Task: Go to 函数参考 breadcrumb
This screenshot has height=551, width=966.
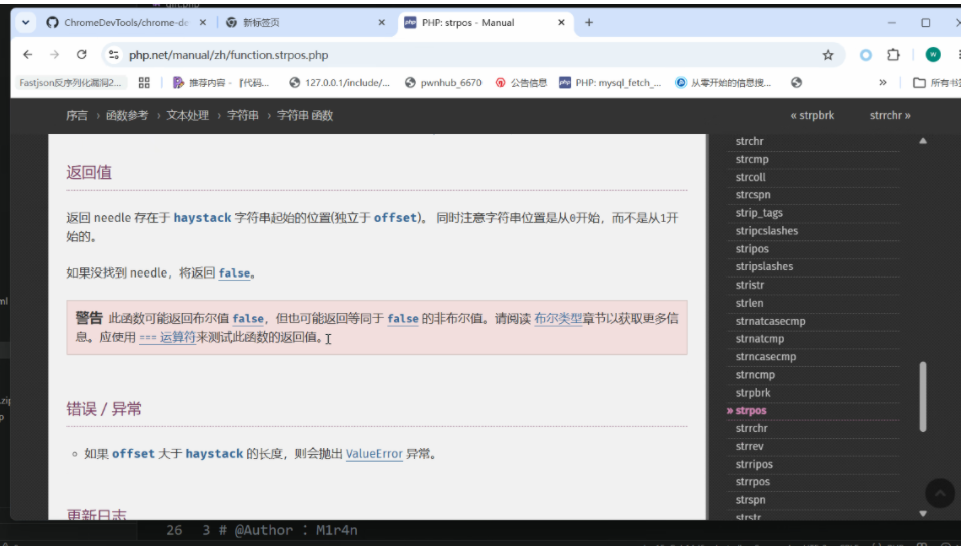Action: click(x=127, y=115)
